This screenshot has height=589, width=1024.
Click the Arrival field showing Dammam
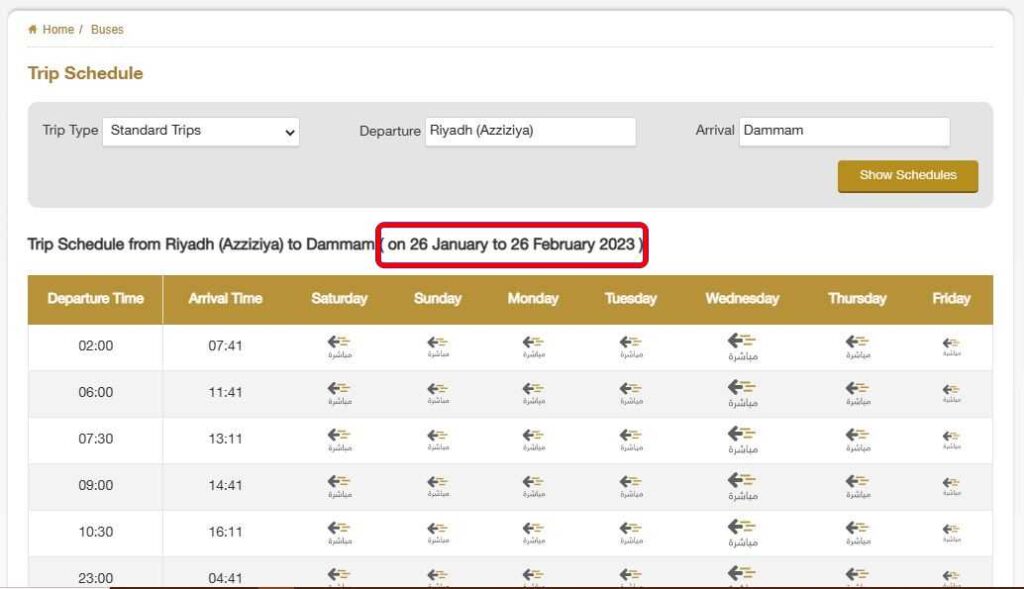point(845,131)
